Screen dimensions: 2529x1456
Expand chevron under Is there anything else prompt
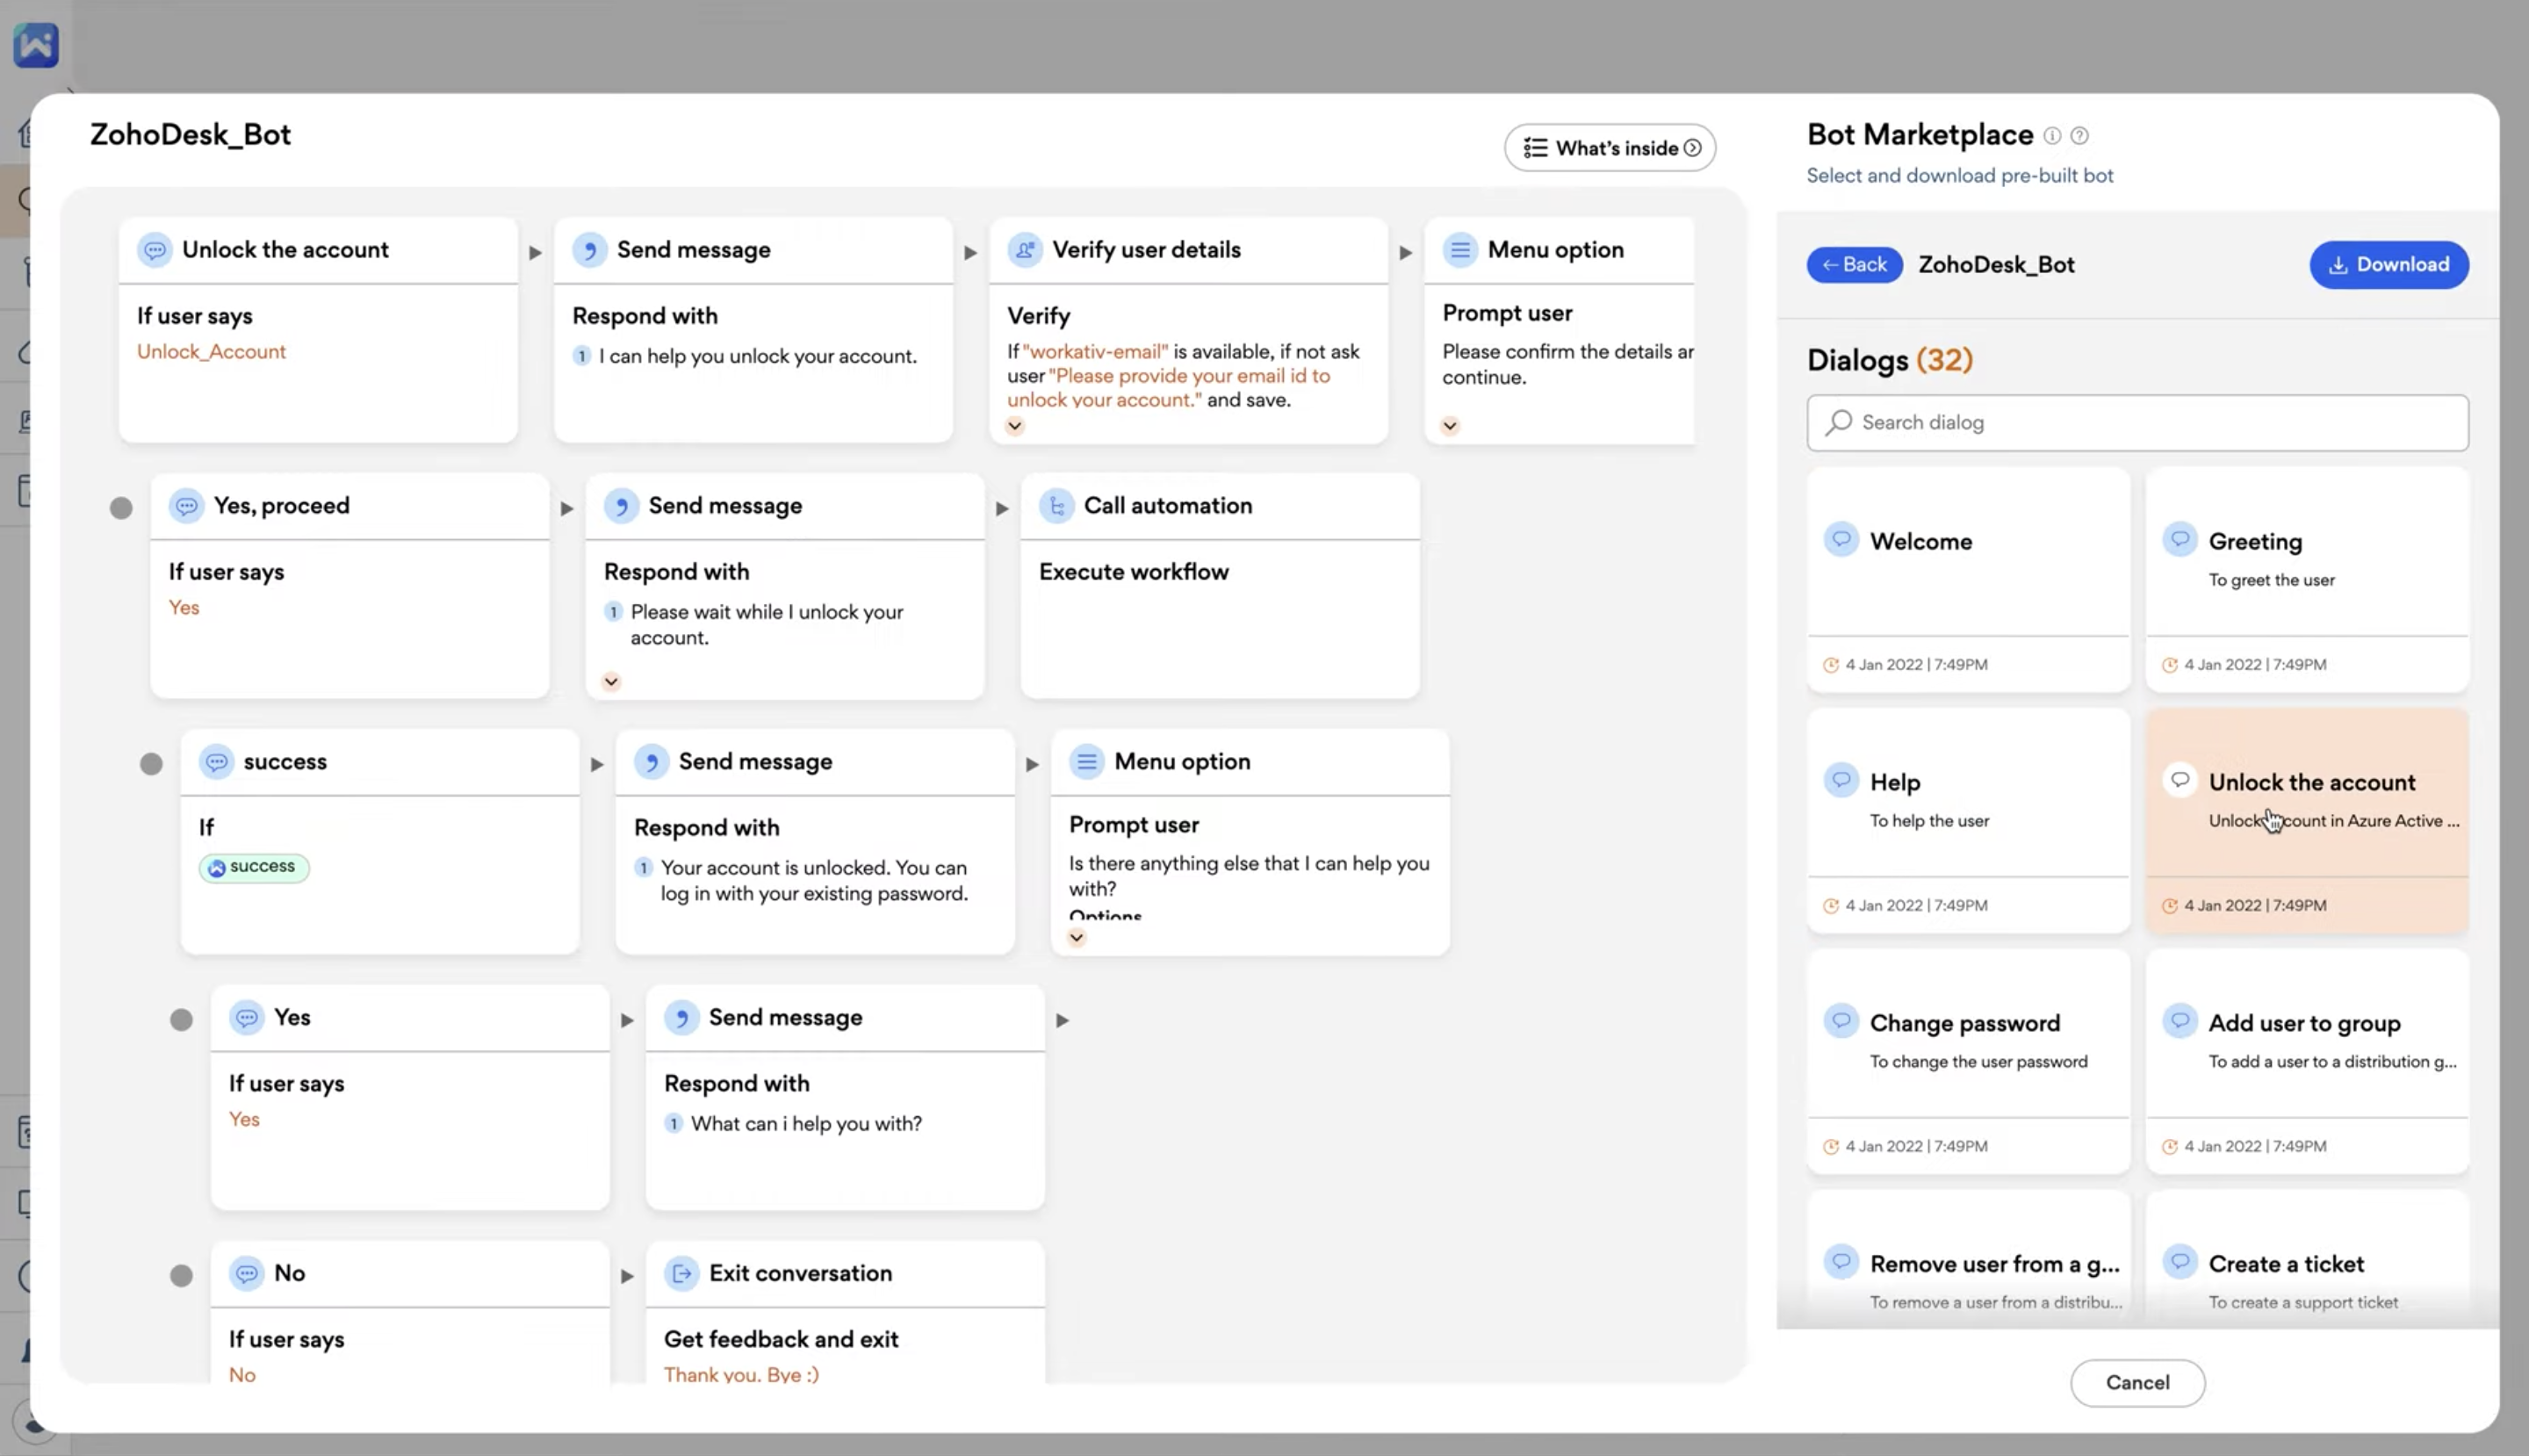point(1076,938)
